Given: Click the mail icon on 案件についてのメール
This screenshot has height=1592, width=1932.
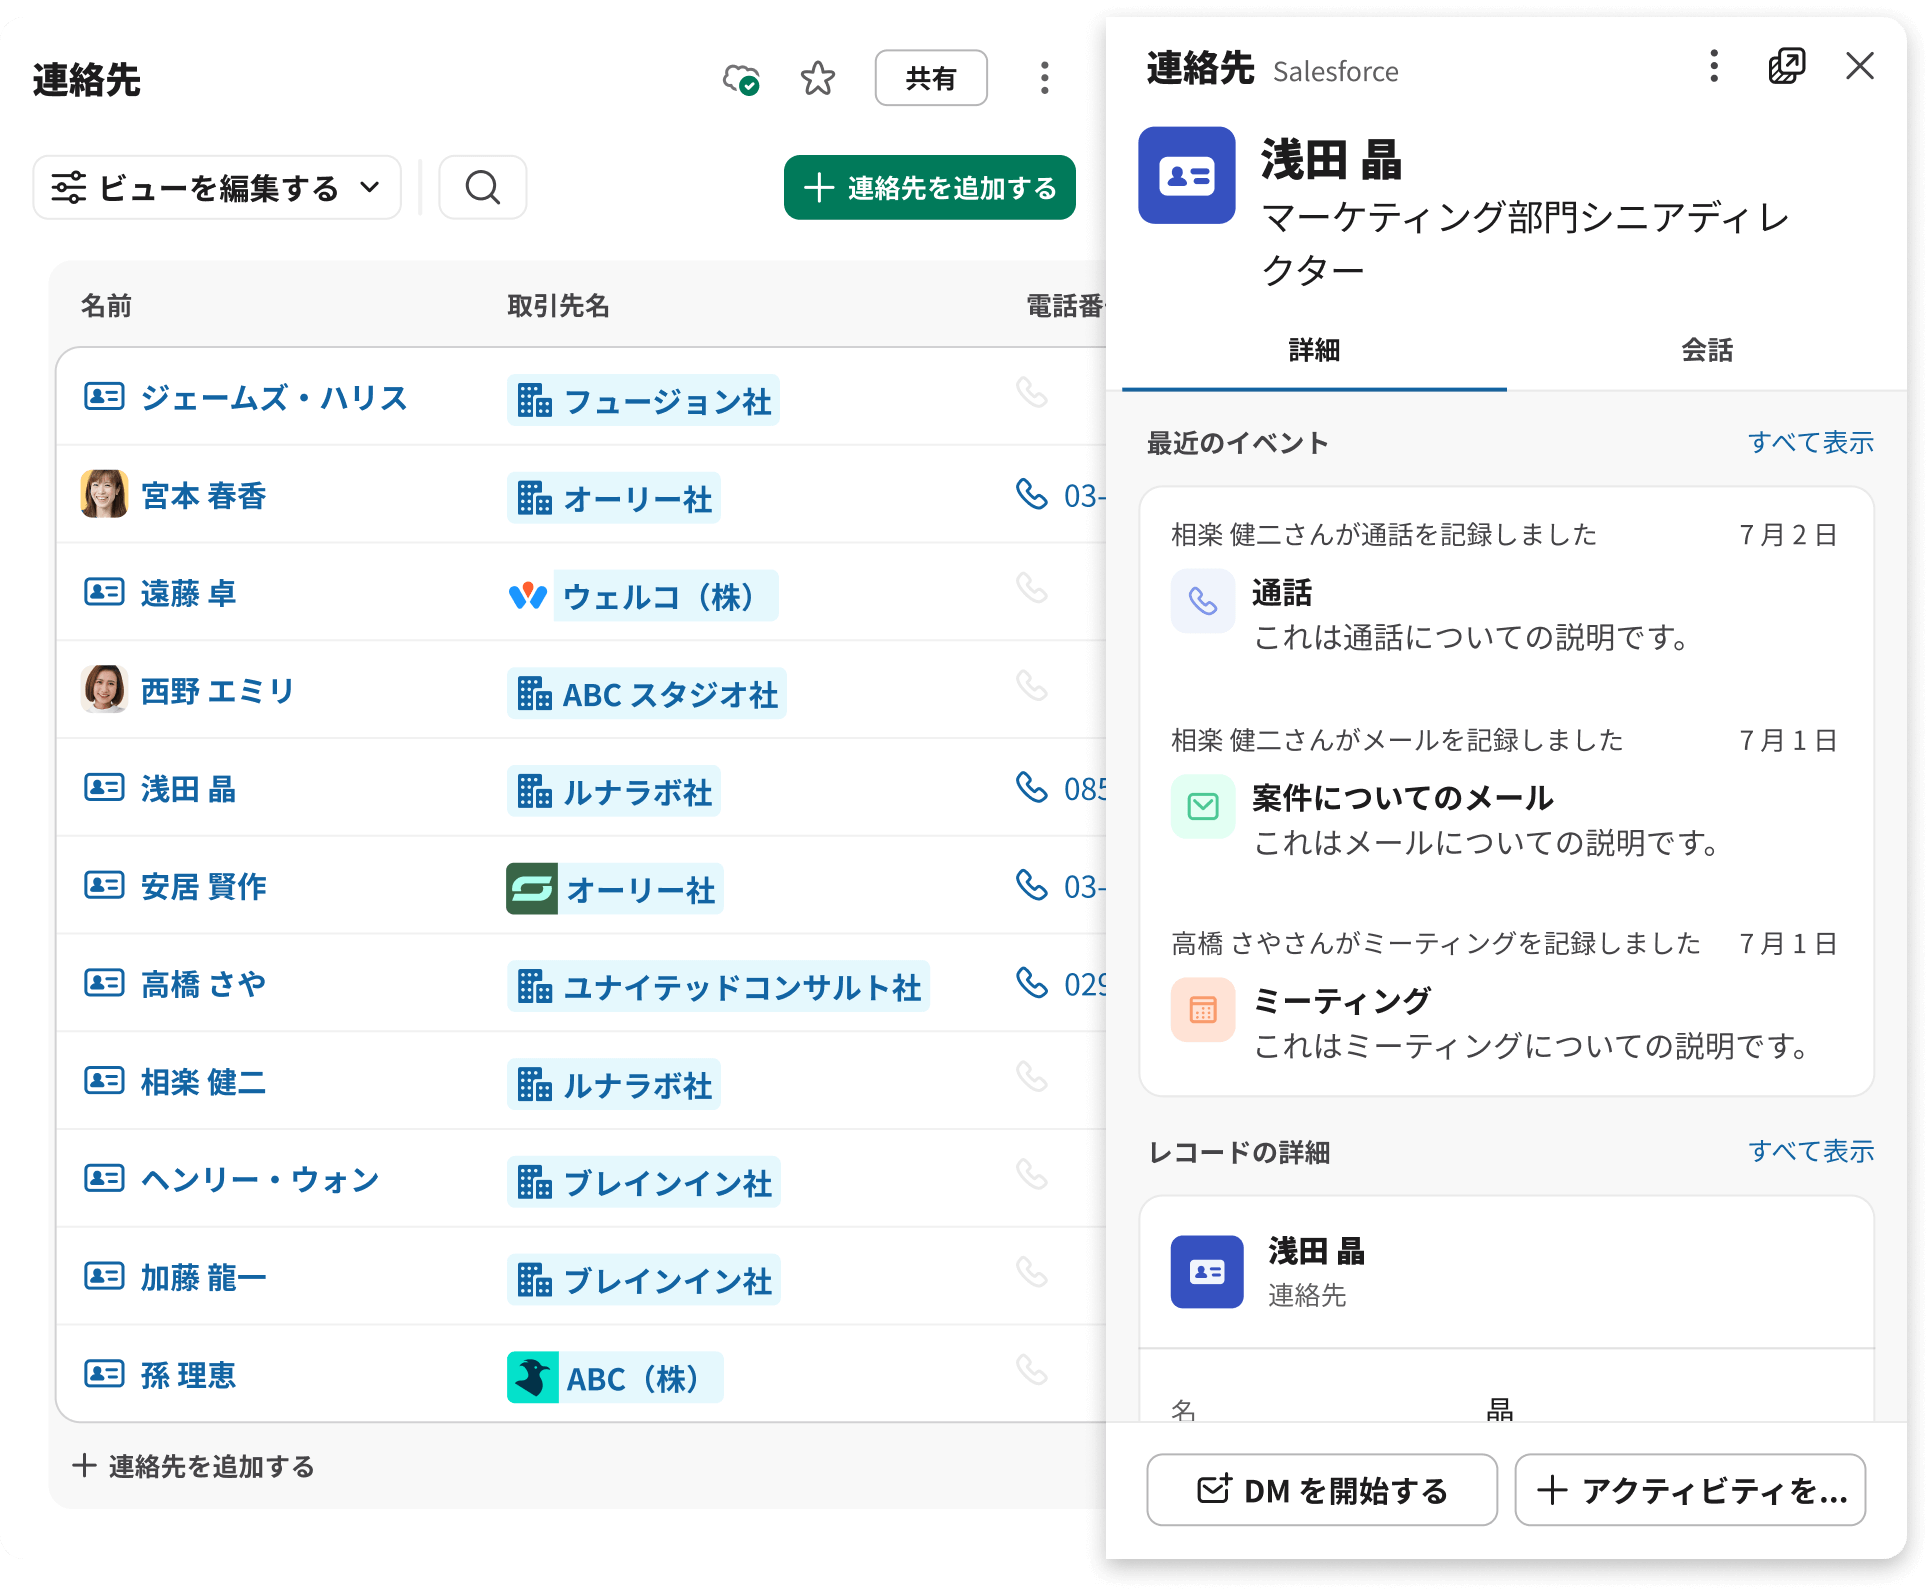Looking at the screenshot, I should 1203,807.
